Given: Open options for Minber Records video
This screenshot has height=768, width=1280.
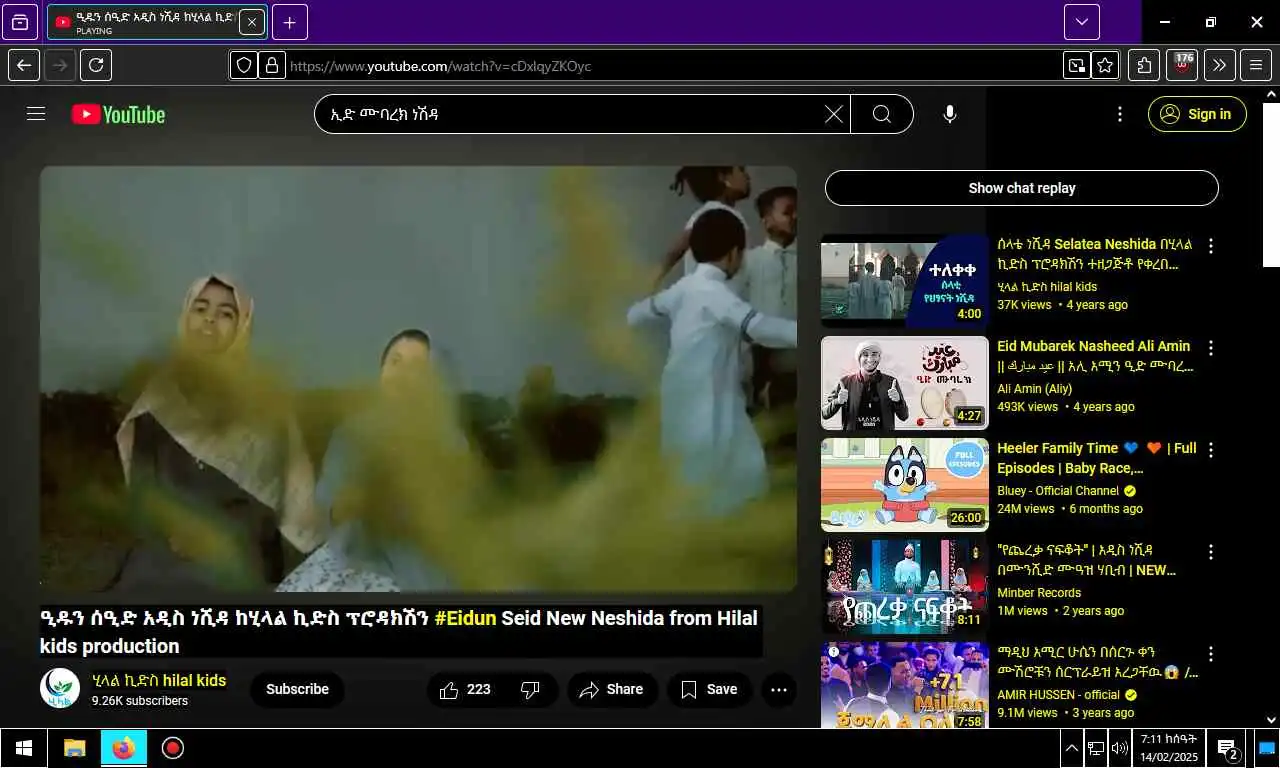Looking at the screenshot, I should [x=1211, y=552].
